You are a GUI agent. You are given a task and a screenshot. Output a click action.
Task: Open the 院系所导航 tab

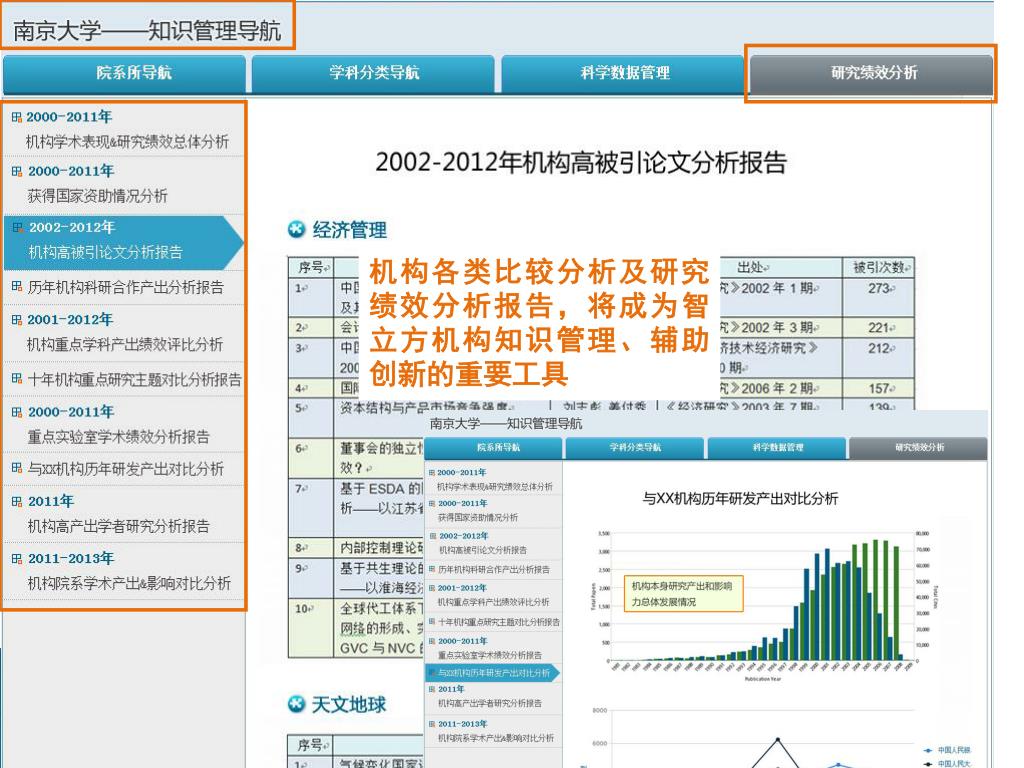click(x=125, y=72)
